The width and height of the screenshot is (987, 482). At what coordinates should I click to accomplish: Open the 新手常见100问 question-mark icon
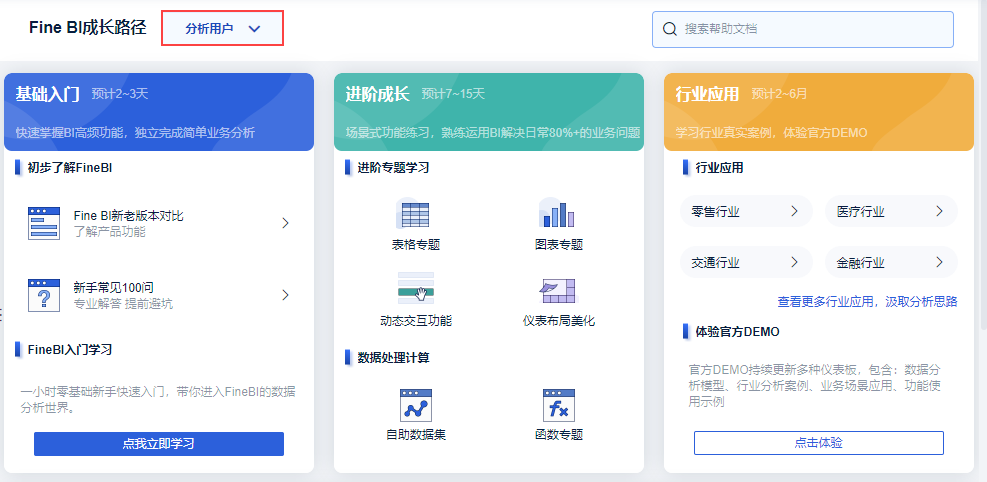[x=44, y=295]
